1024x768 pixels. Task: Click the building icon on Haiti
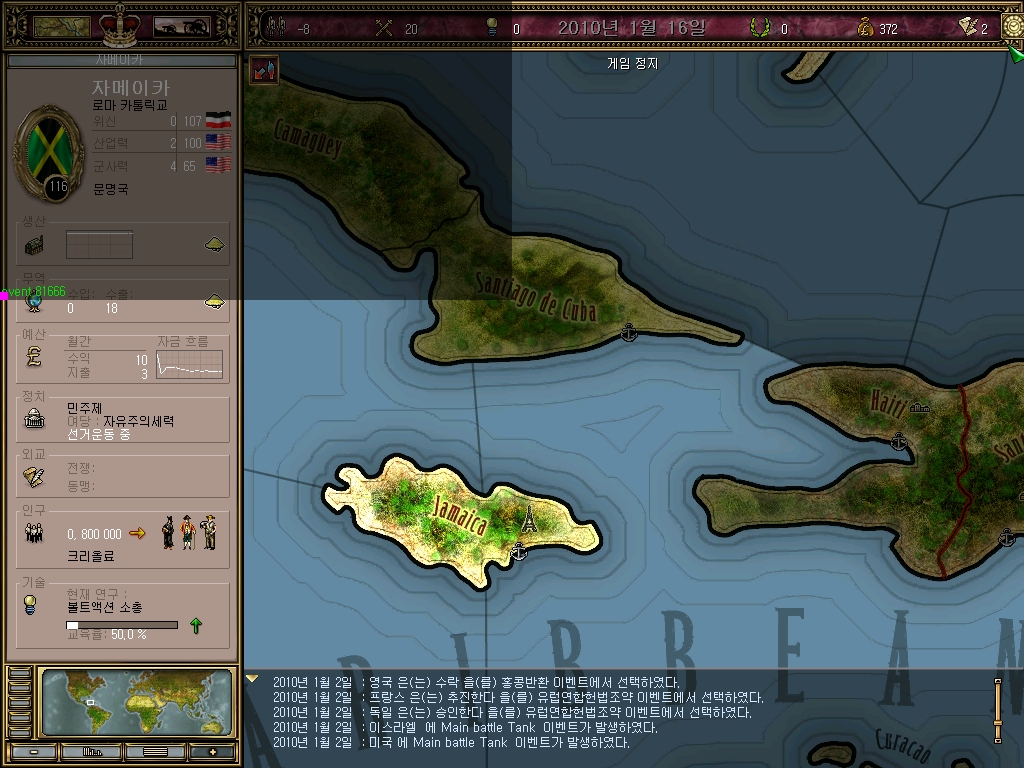pos(920,408)
